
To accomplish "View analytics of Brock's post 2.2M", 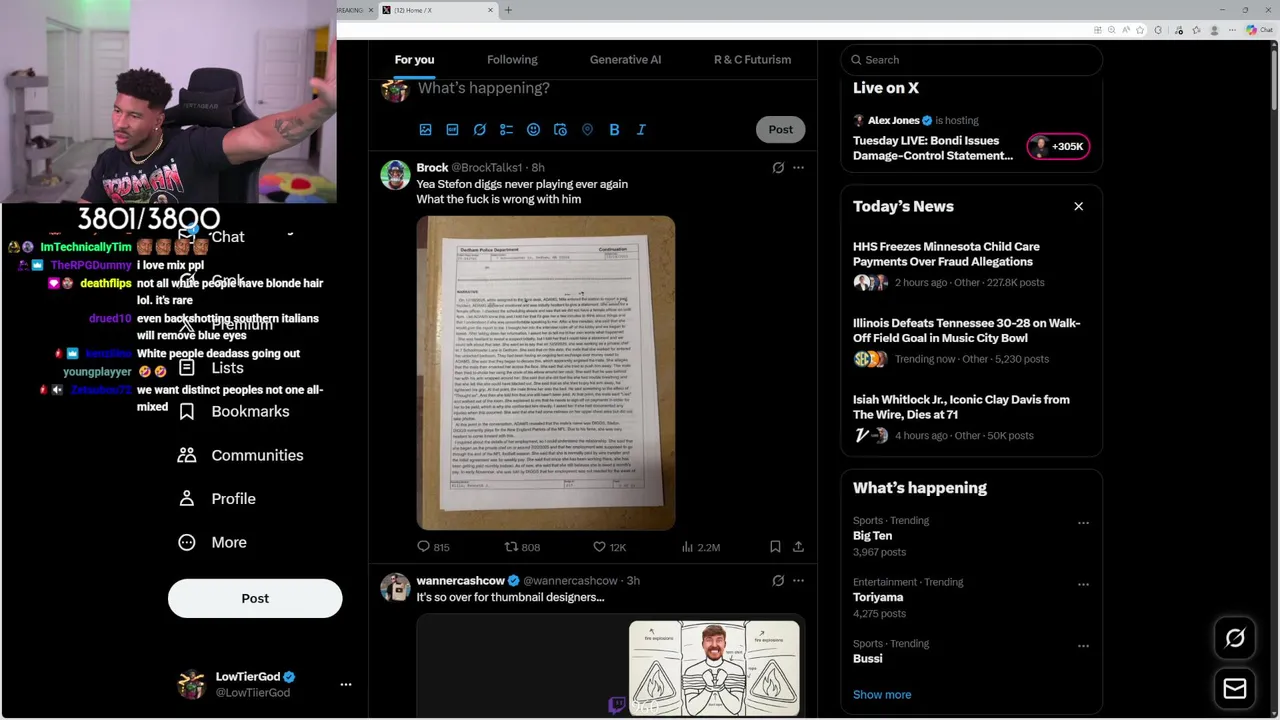I will 700,547.
